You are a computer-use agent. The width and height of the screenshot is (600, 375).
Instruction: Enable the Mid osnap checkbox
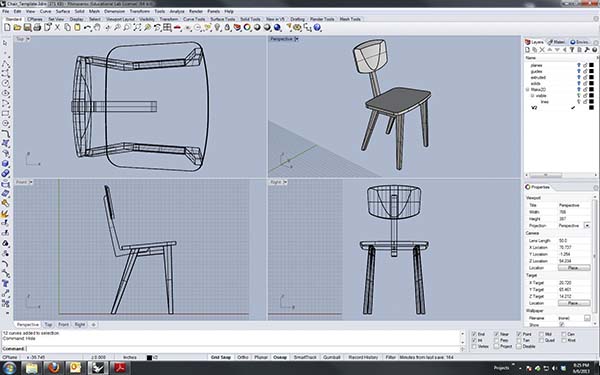(x=541, y=334)
